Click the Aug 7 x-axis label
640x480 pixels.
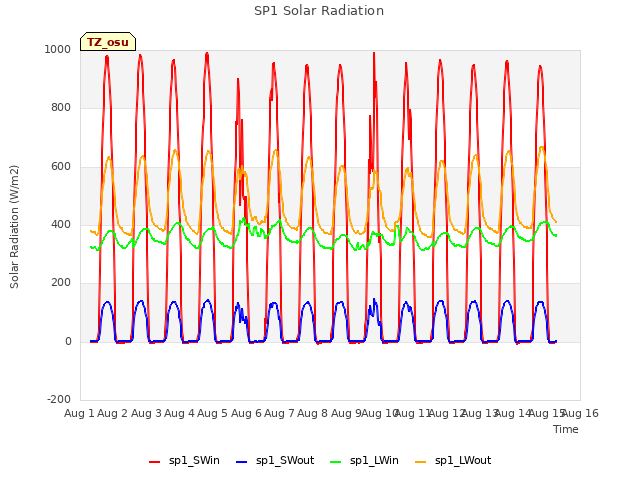point(279,413)
